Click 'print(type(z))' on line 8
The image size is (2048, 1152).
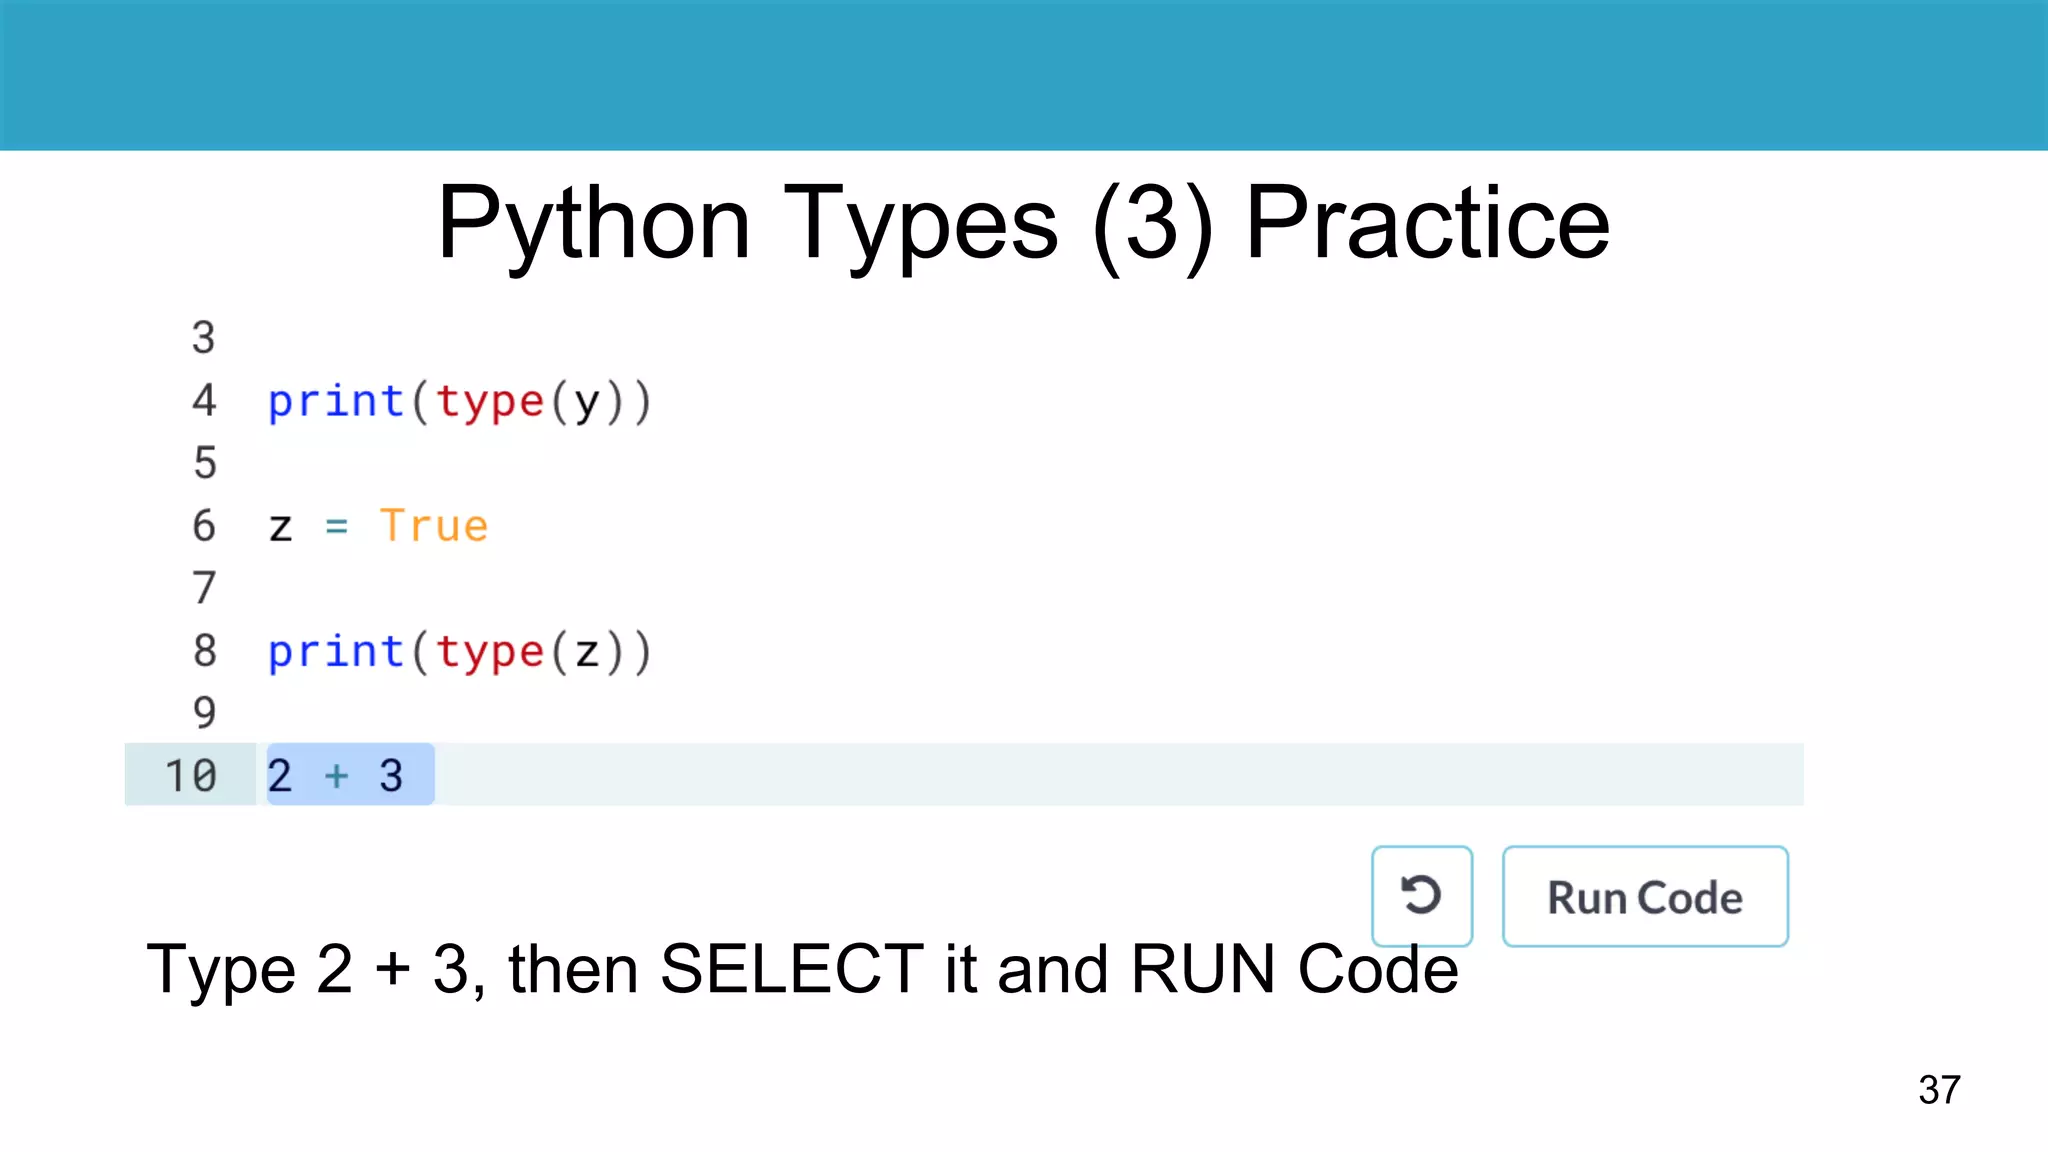click(460, 652)
